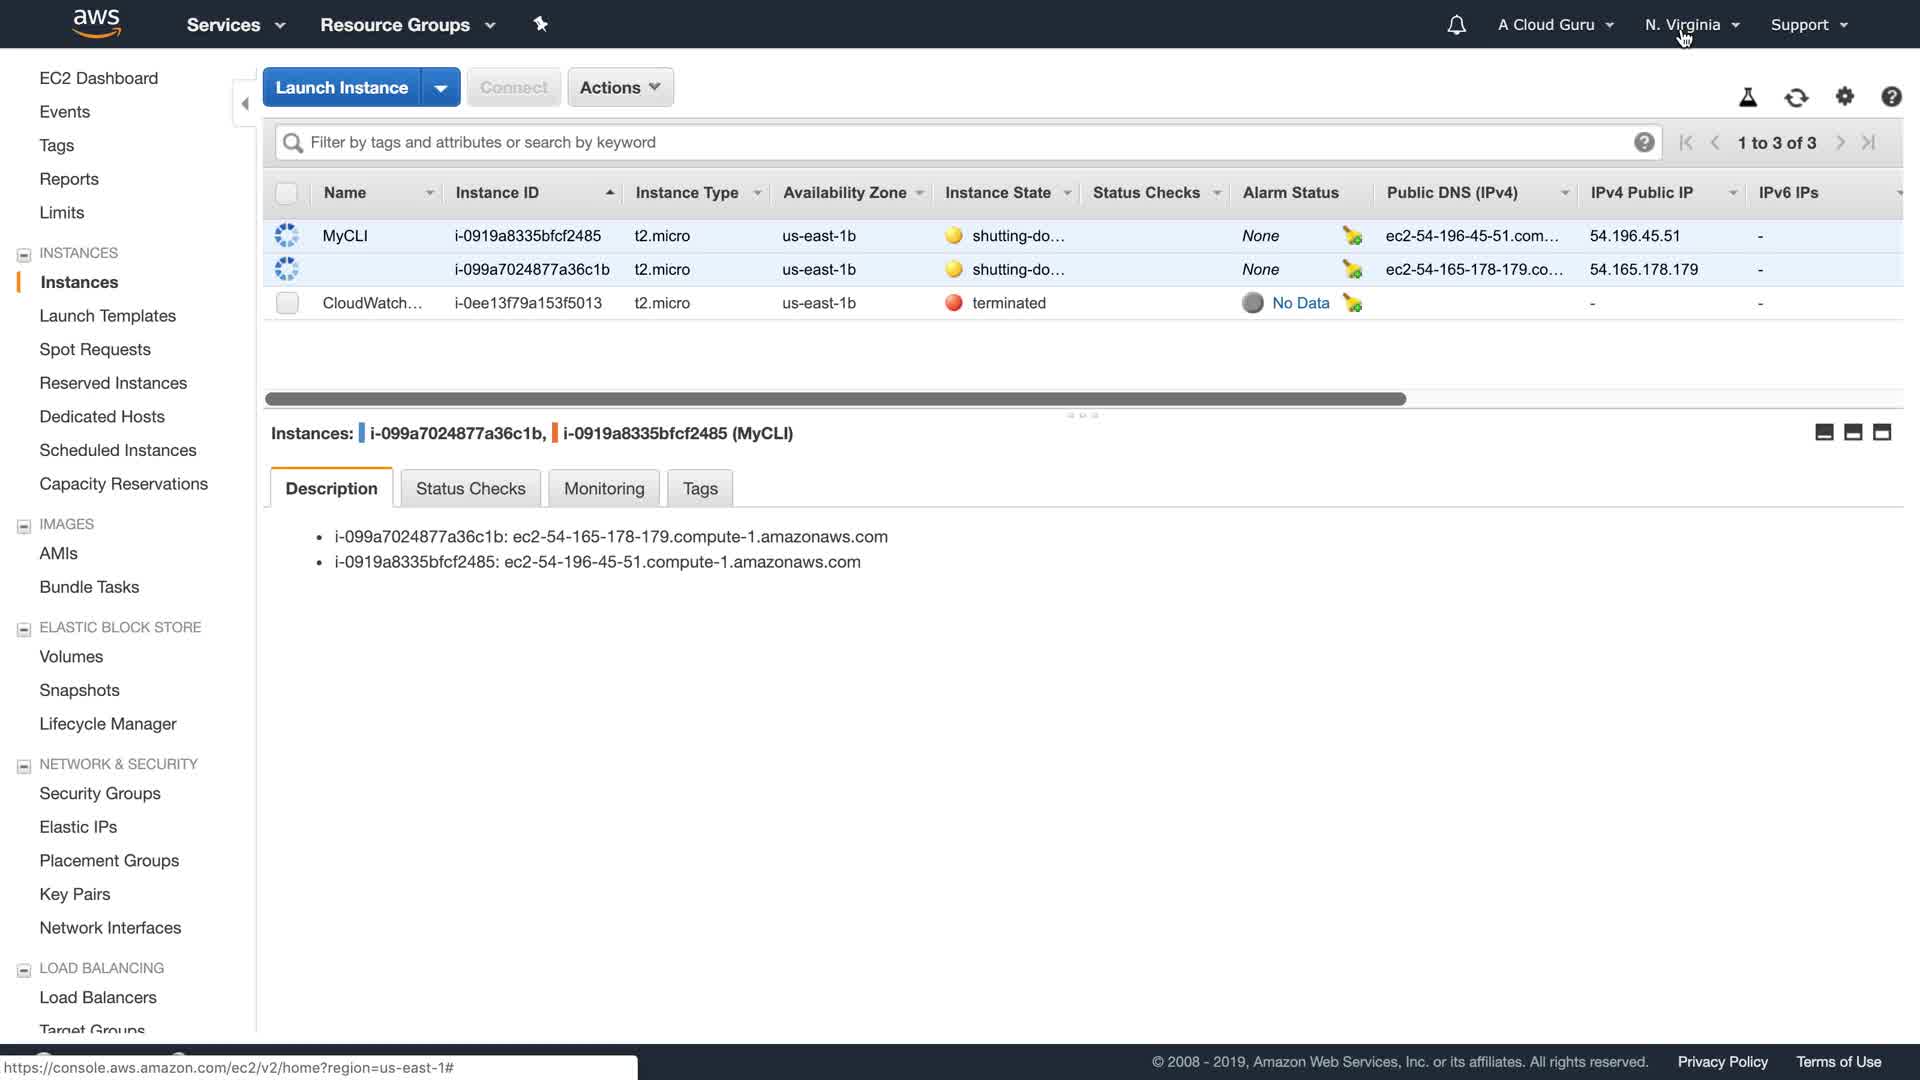Switch to the Status Checks tab

470,488
